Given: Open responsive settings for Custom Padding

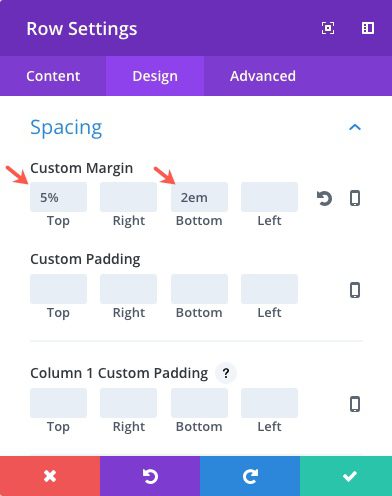Looking at the screenshot, I should 355,290.
